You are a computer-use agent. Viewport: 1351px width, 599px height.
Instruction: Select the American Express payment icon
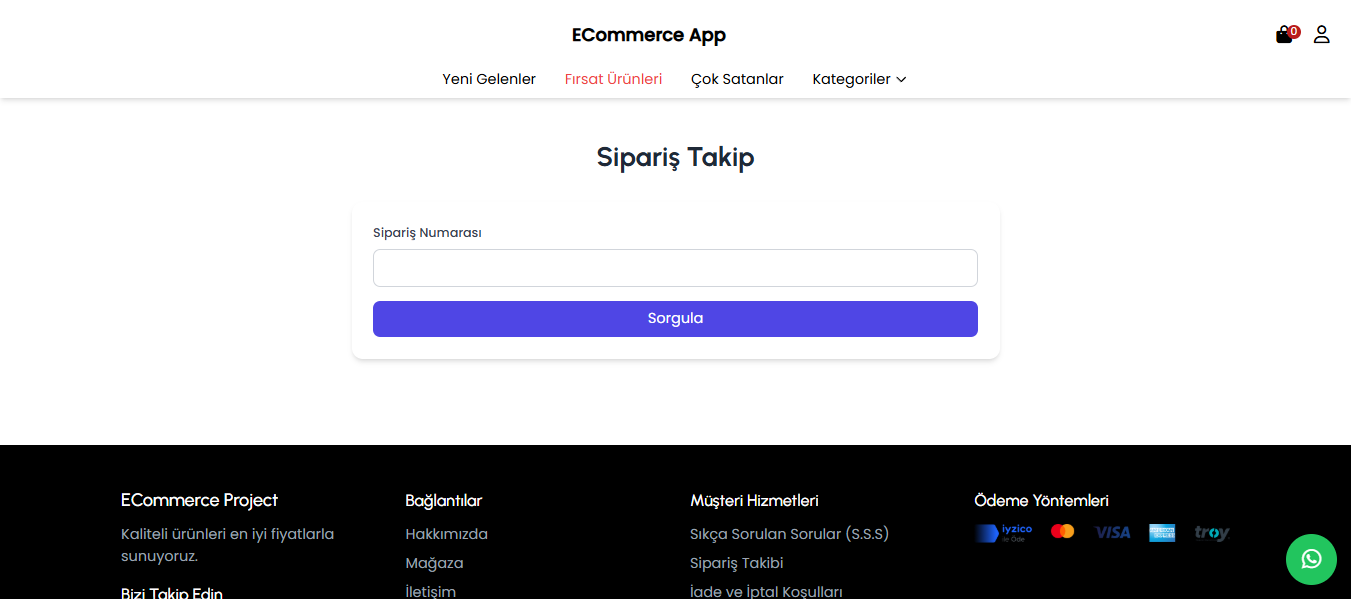(1162, 531)
